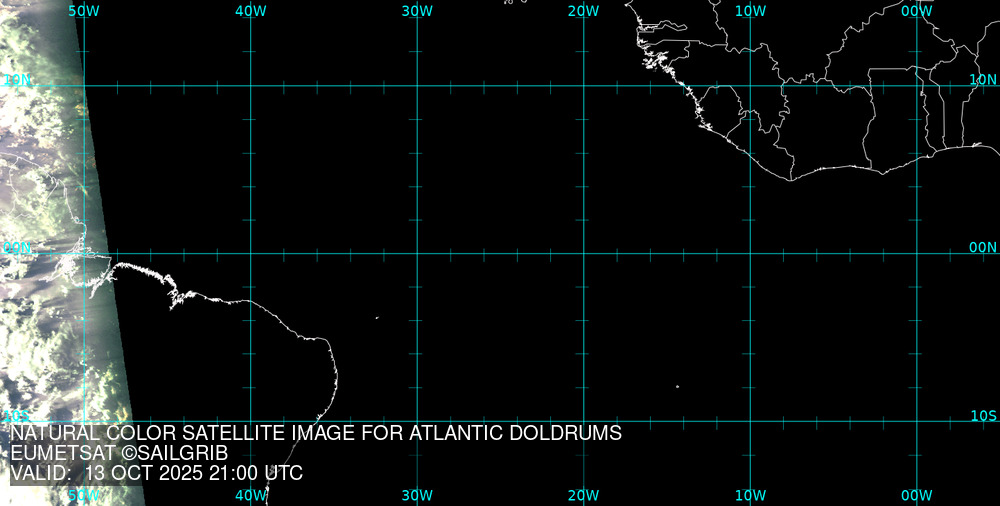Click the 50W longitude label at top edge
Screen dimensions: 1000x506
coord(84,11)
